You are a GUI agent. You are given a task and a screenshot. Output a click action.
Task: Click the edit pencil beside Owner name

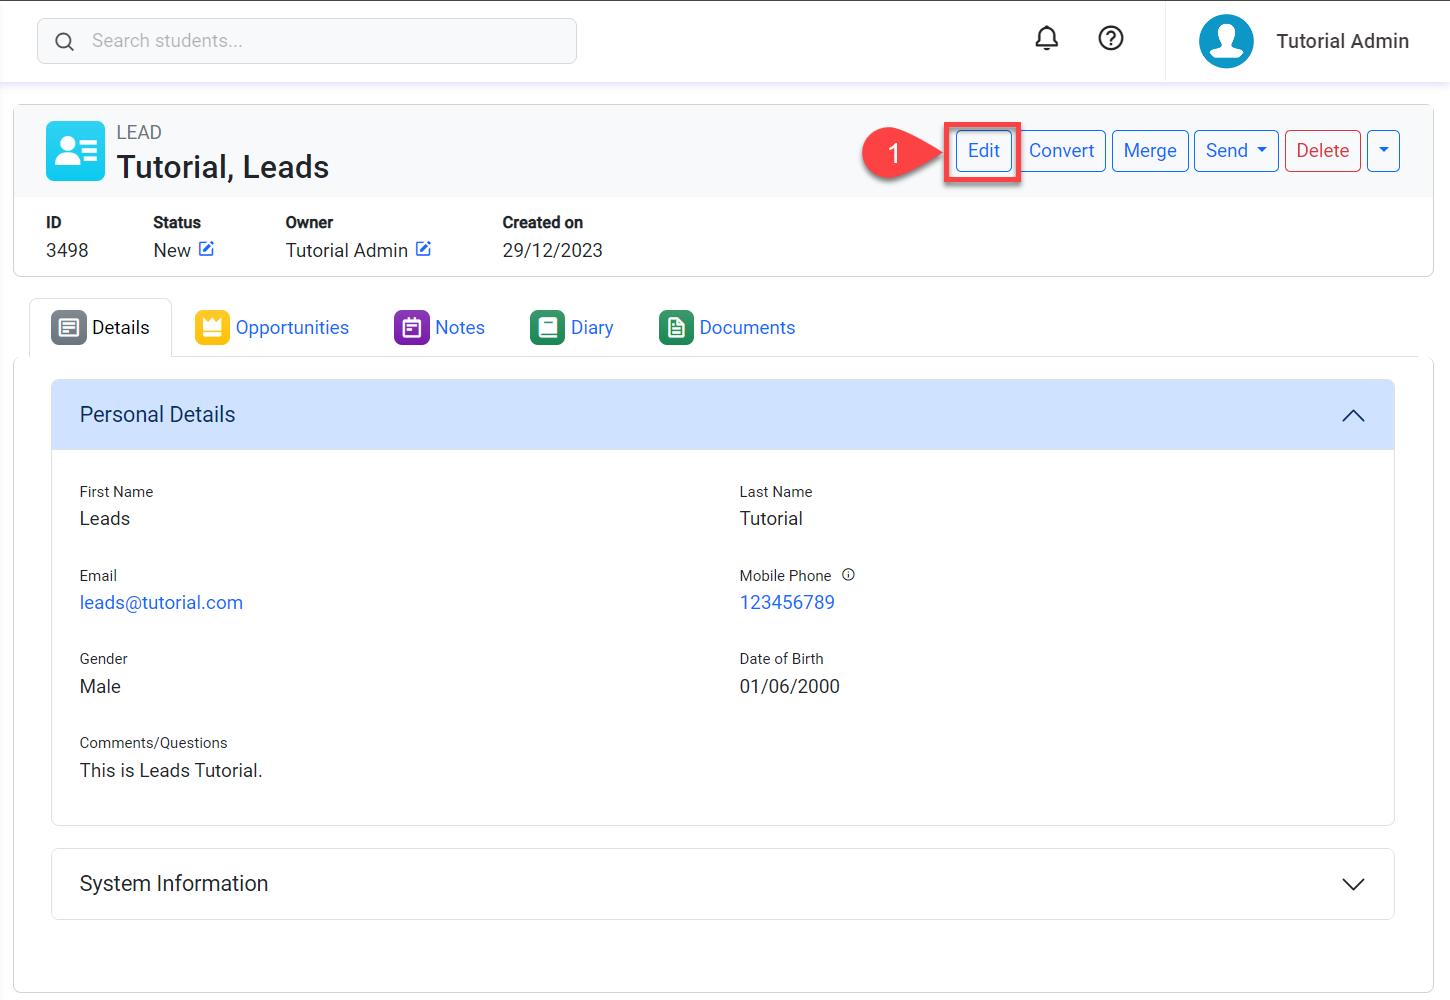423,249
